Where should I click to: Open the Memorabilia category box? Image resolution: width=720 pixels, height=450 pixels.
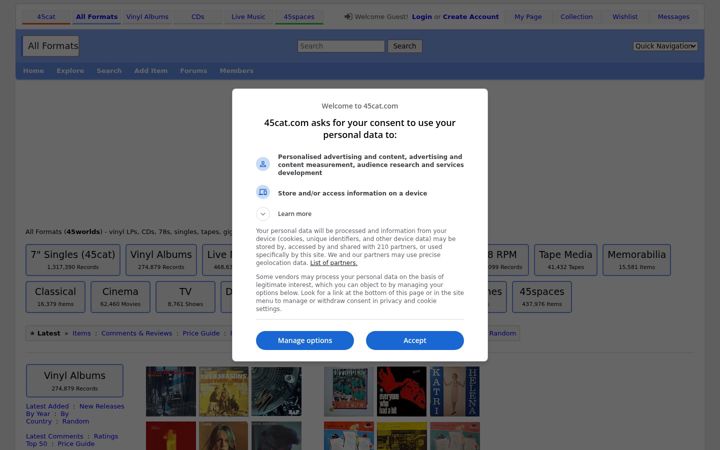[636, 260]
